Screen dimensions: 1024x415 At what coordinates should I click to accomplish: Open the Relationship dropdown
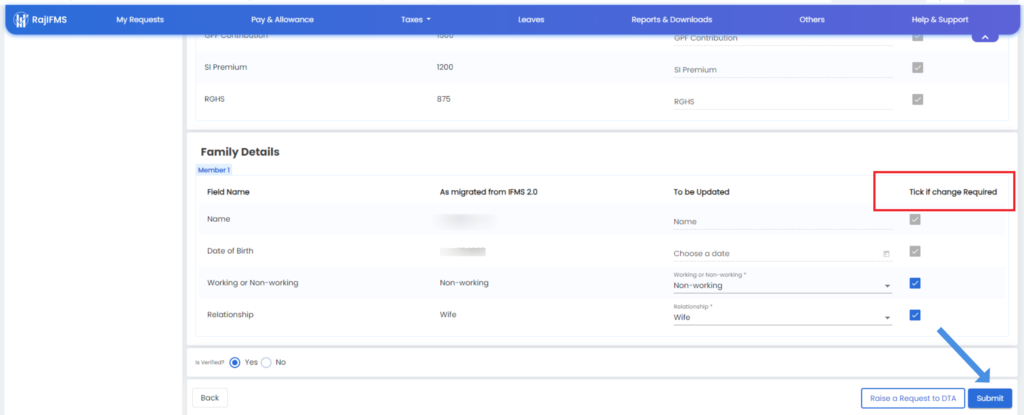pos(782,314)
